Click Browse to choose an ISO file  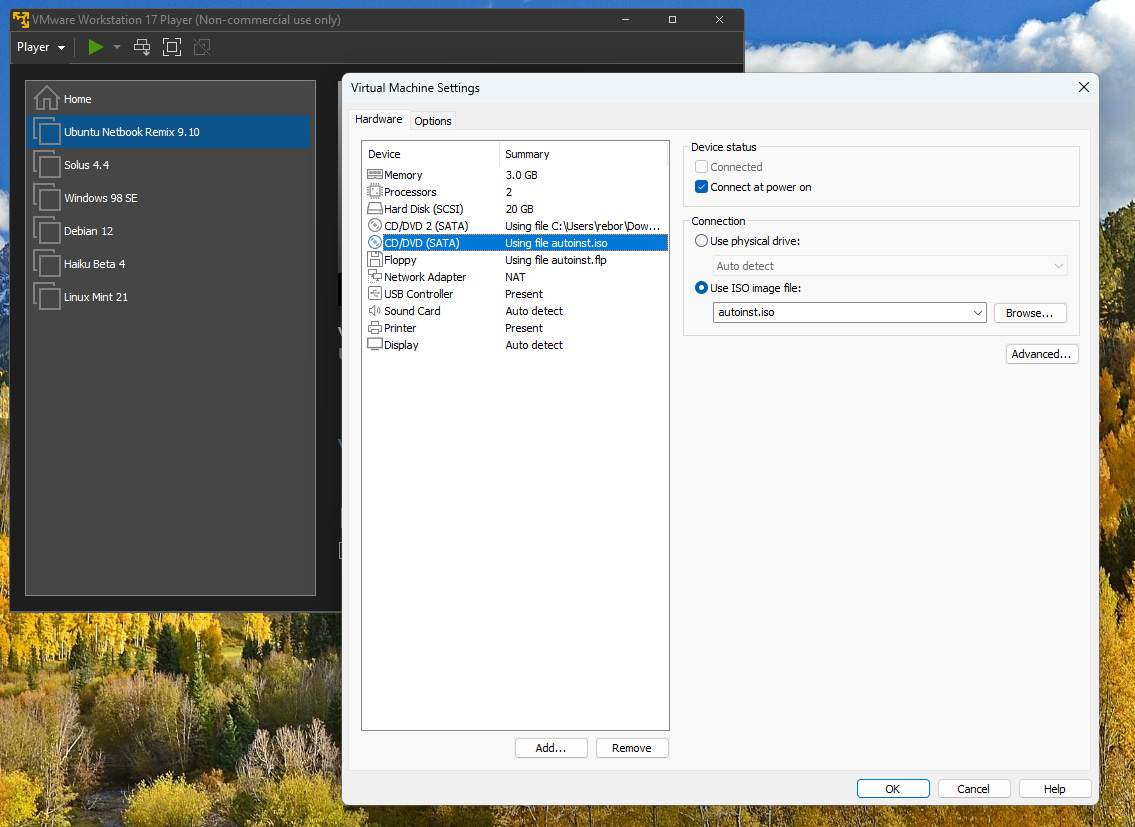click(1029, 313)
